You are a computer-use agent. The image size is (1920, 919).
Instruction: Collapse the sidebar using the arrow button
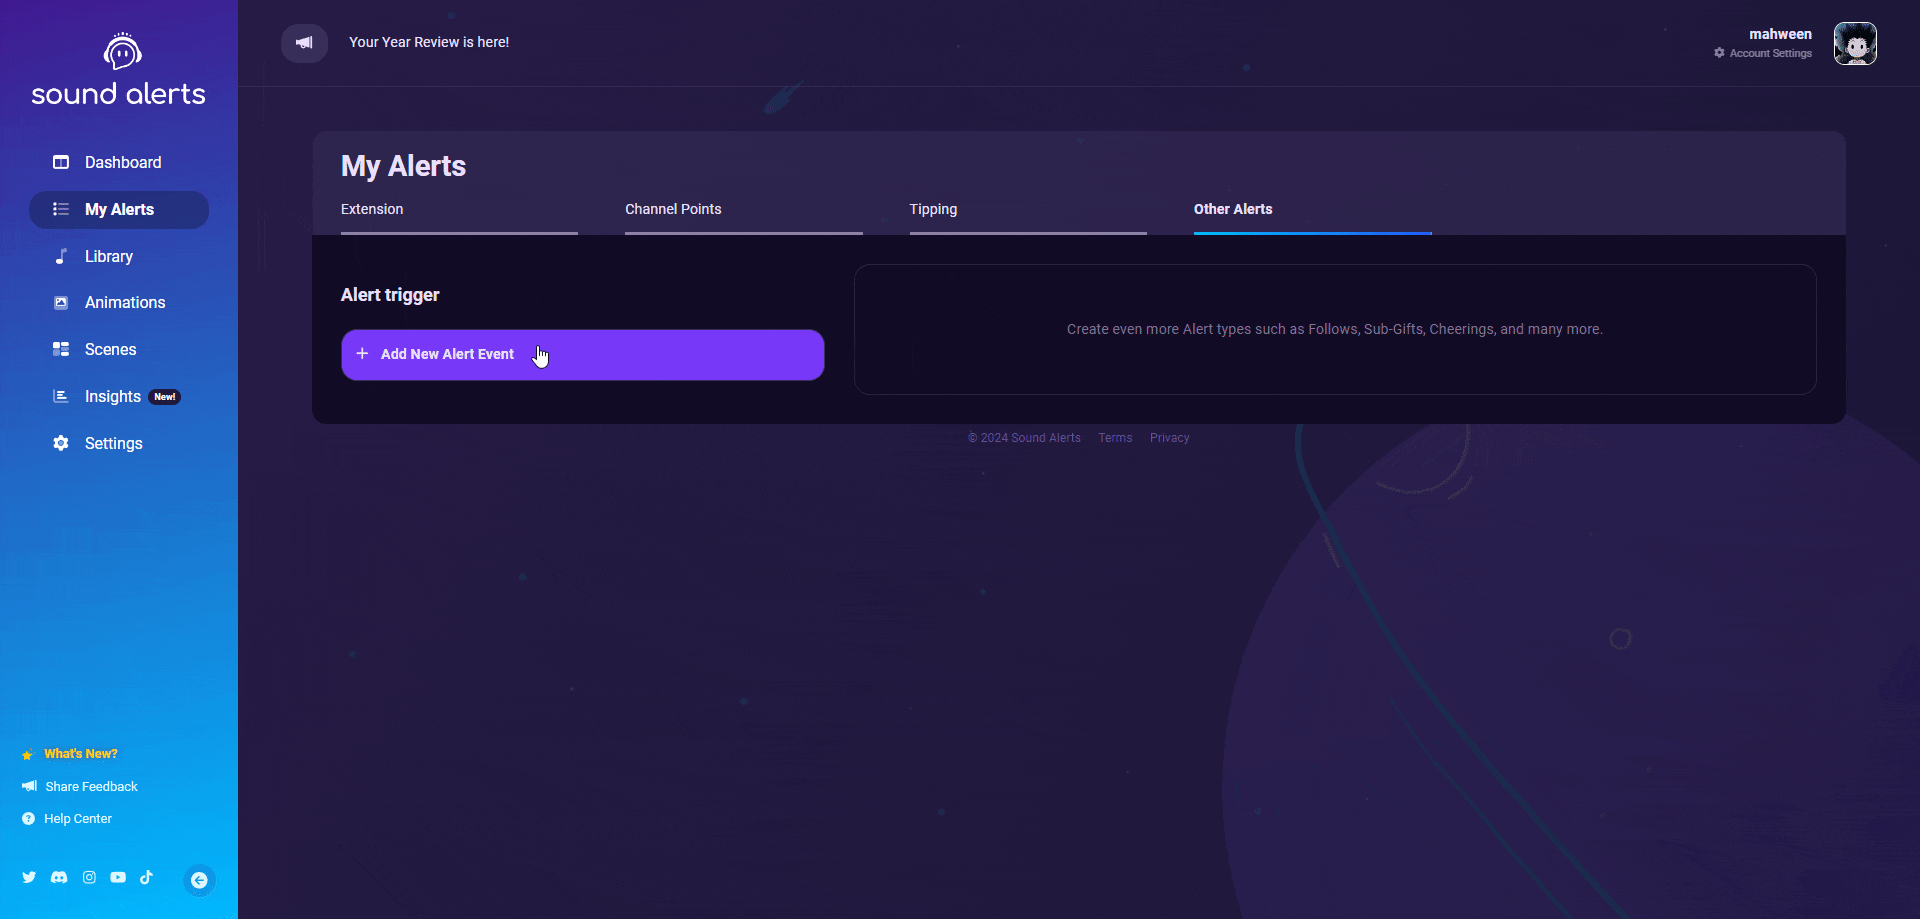coord(199,880)
